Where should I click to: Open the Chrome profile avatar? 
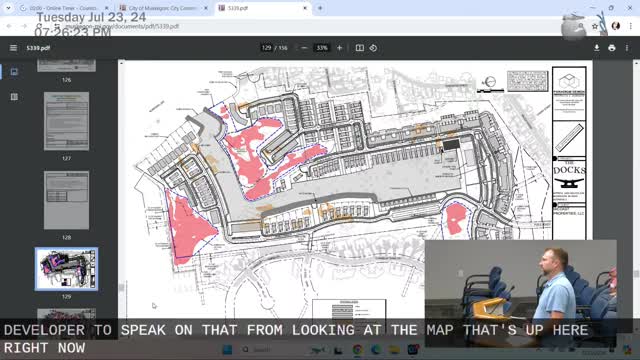[x=616, y=26]
